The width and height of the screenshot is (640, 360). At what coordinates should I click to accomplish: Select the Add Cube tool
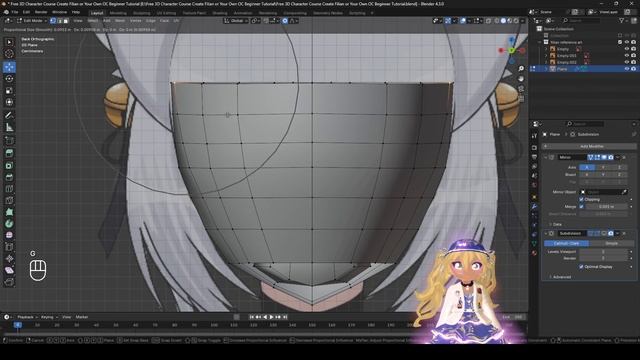[9, 141]
